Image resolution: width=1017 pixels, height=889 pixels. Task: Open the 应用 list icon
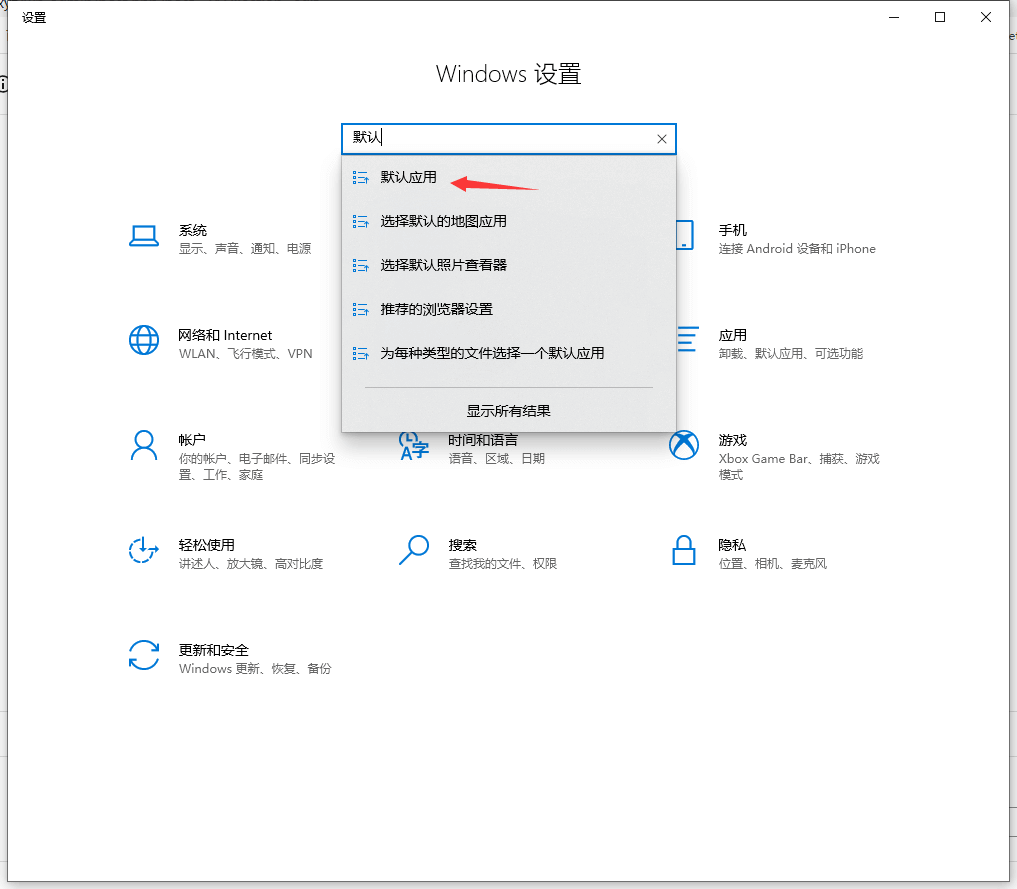(688, 339)
